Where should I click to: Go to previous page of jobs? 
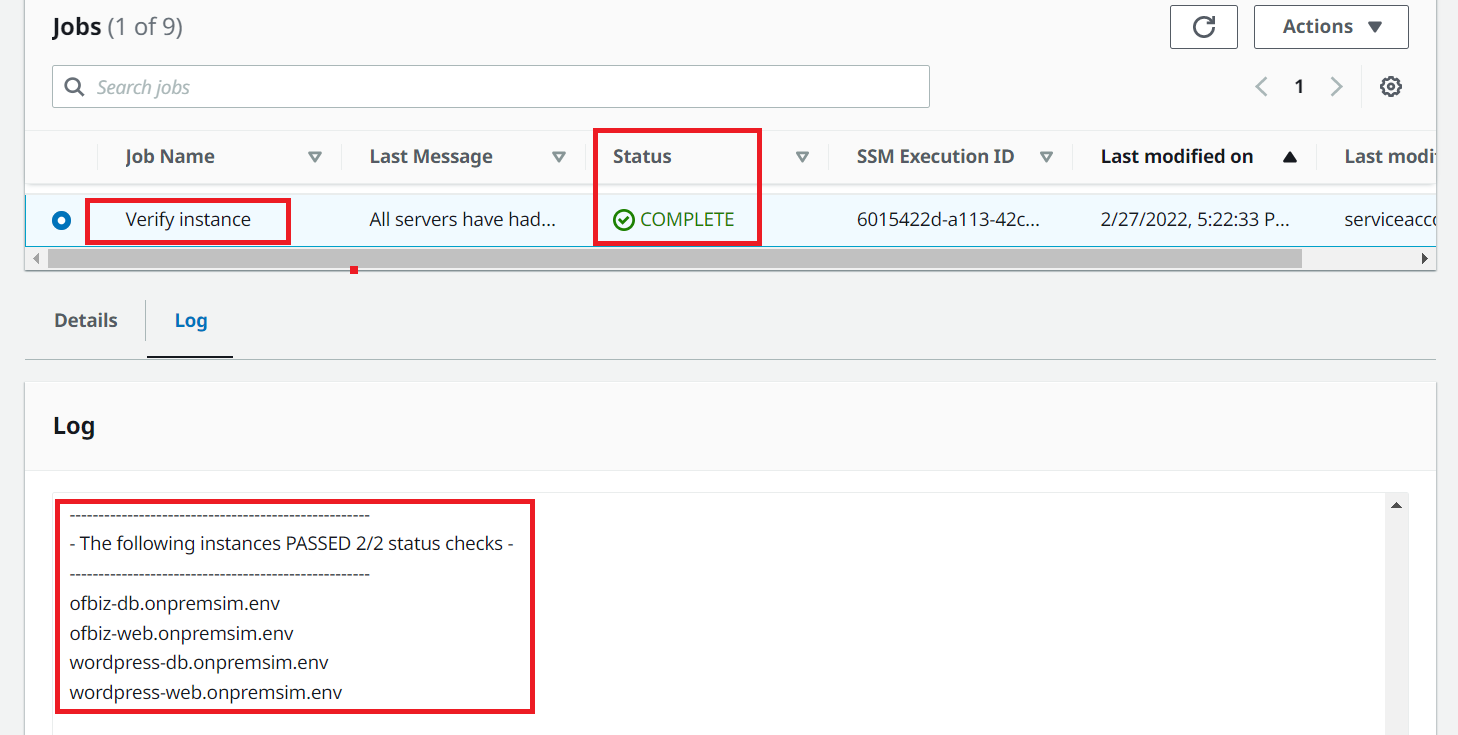pyautogui.click(x=1262, y=87)
